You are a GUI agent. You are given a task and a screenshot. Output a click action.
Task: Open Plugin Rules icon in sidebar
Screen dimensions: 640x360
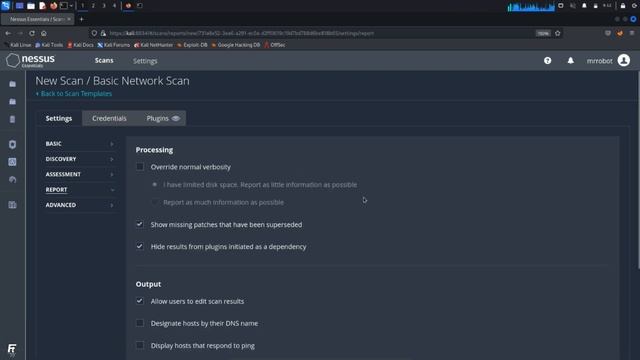[x=13, y=162]
